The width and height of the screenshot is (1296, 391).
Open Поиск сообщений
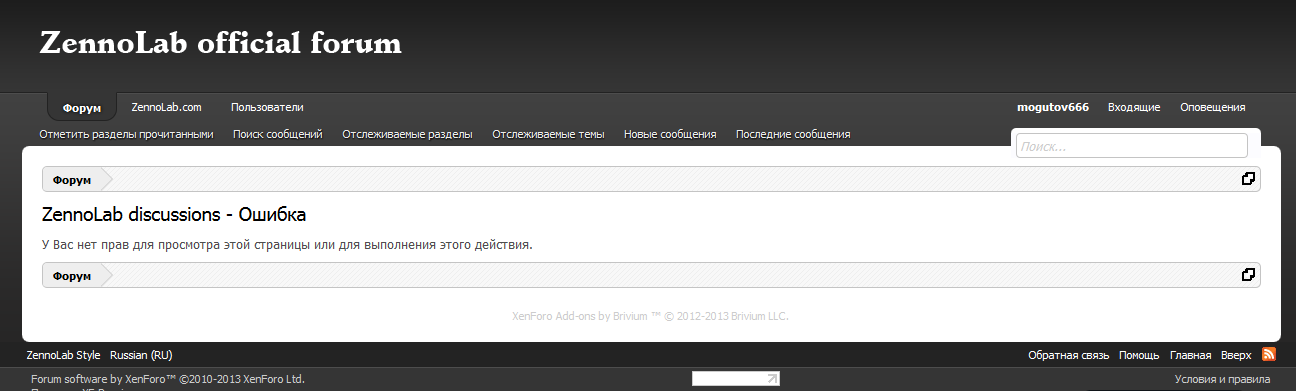point(278,134)
